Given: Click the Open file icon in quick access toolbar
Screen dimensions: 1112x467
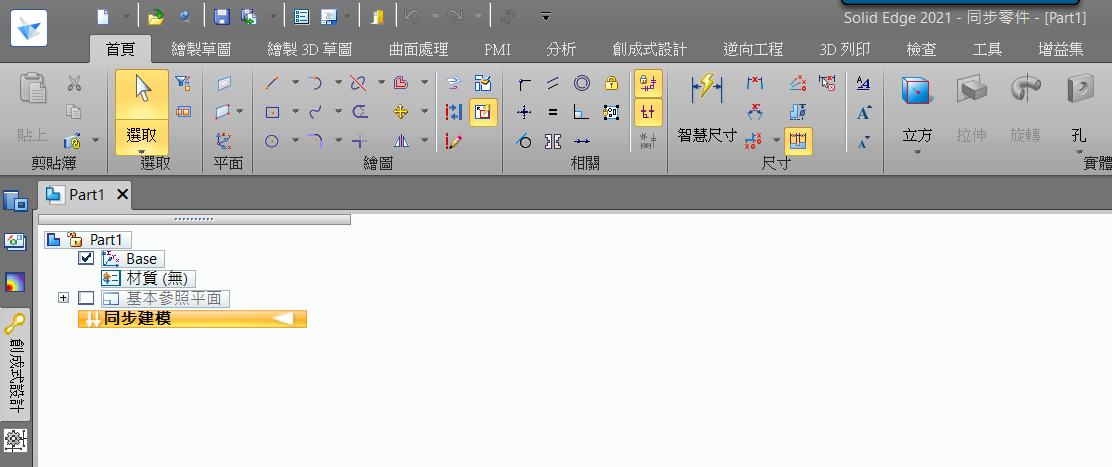Looking at the screenshot, I should tap(155, 16).
